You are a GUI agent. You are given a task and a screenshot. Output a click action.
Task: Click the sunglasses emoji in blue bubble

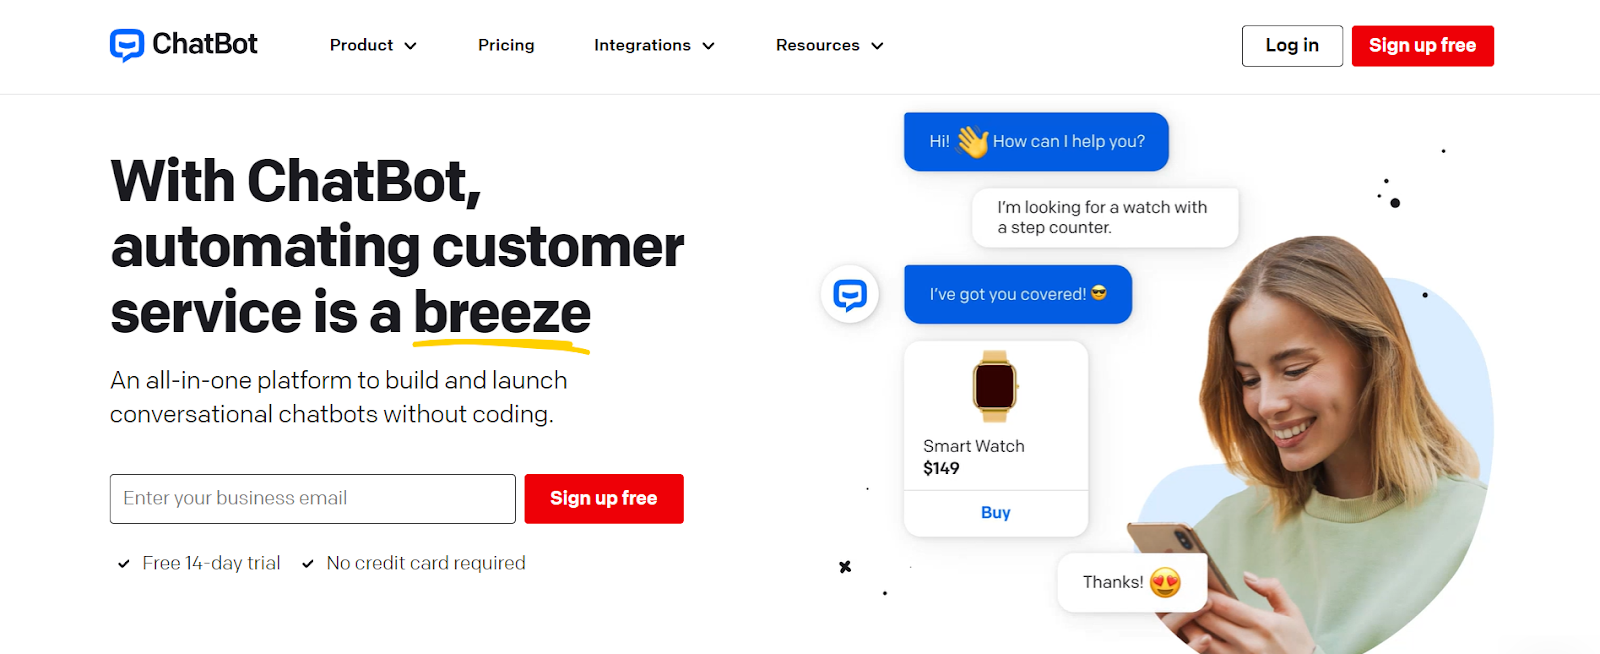click(x=1099, y=293)
